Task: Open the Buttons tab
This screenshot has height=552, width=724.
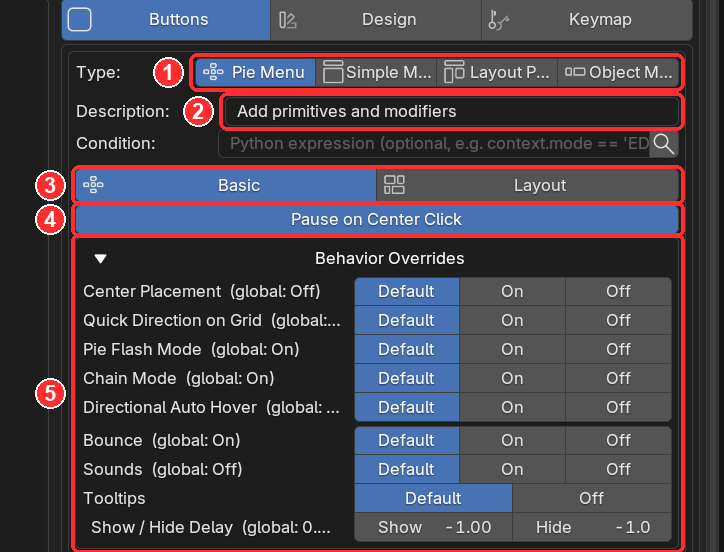Action: [166, 19]
